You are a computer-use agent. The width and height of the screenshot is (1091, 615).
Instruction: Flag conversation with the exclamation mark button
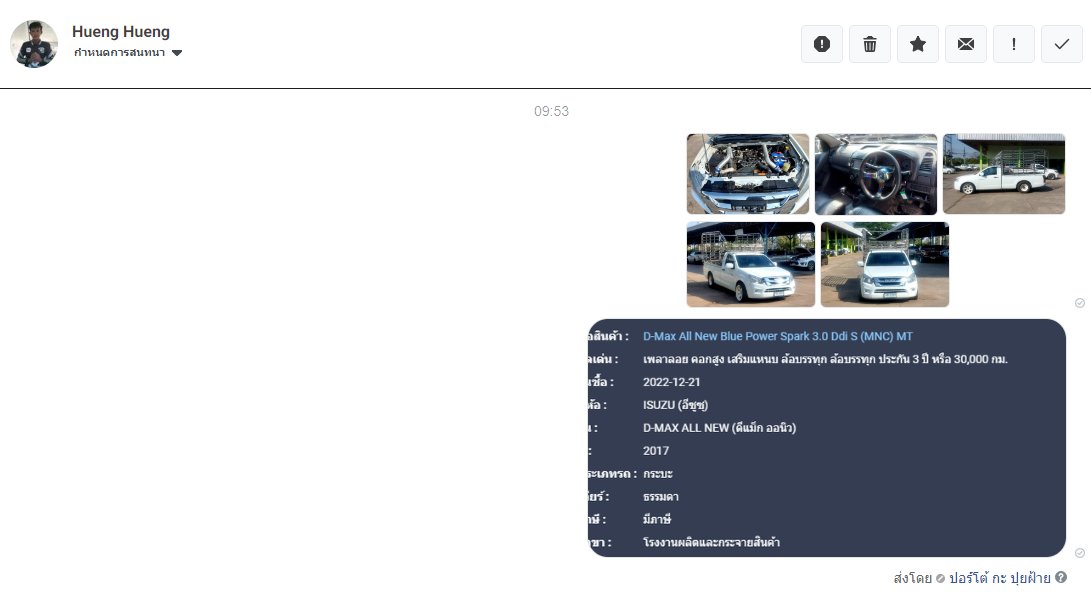[1014, 45]
